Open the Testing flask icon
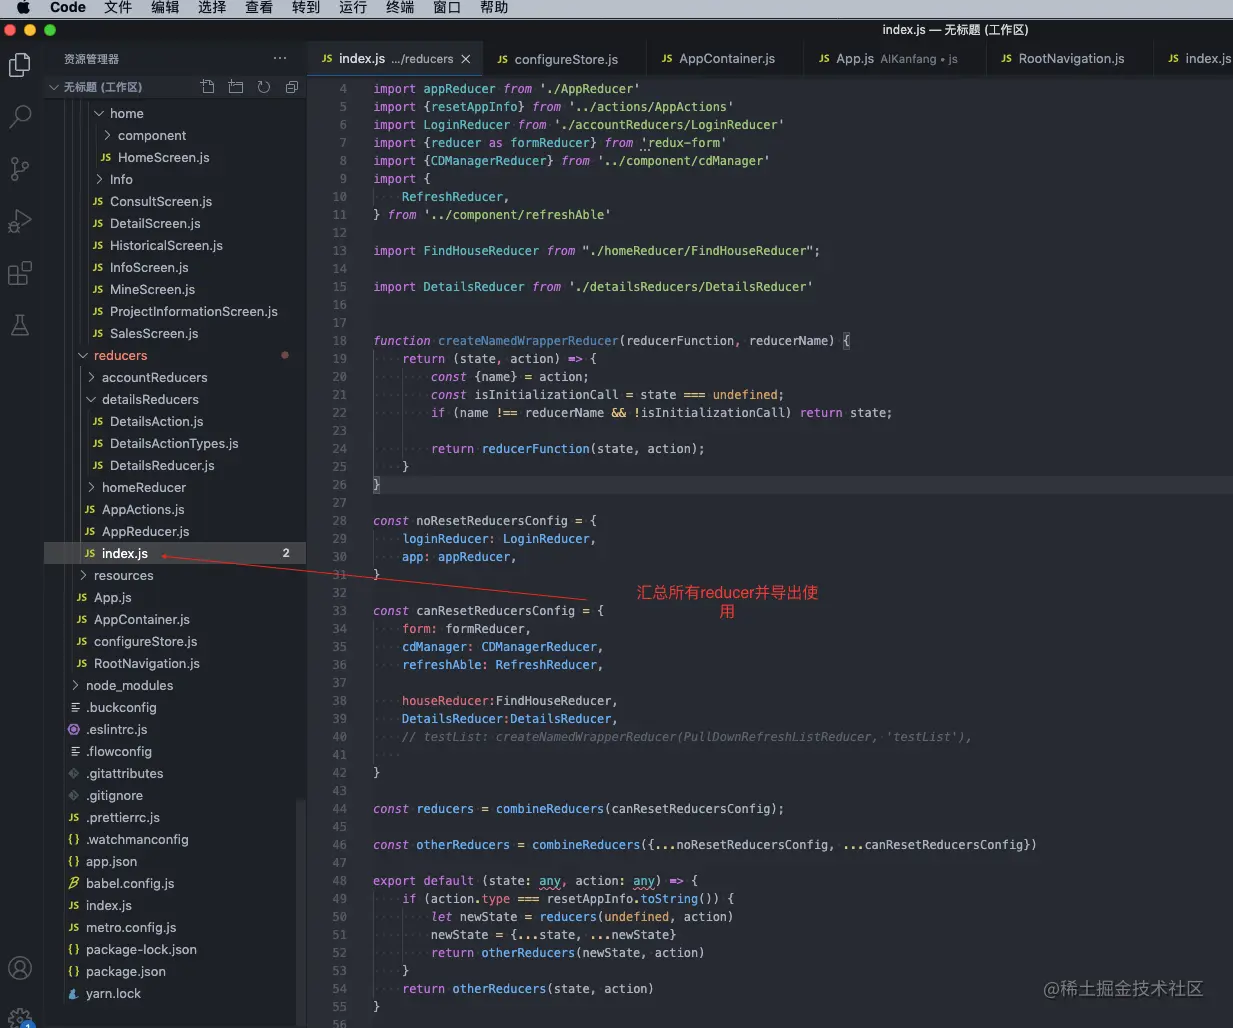Viewport: 1233px width, 1028px height. [19, 325]
